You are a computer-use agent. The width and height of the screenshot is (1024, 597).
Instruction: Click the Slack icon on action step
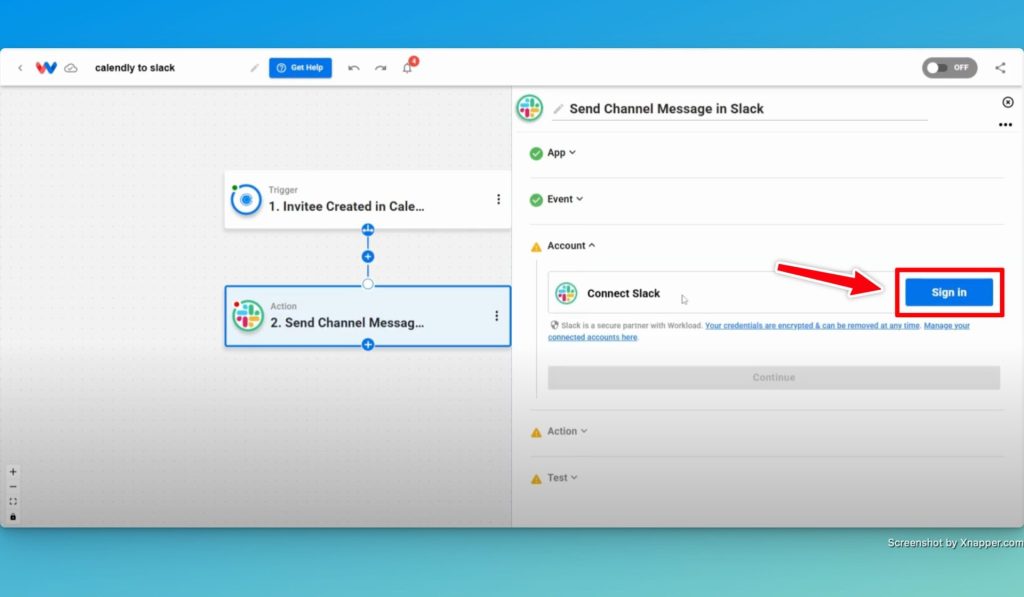click(x=248, y=316)
